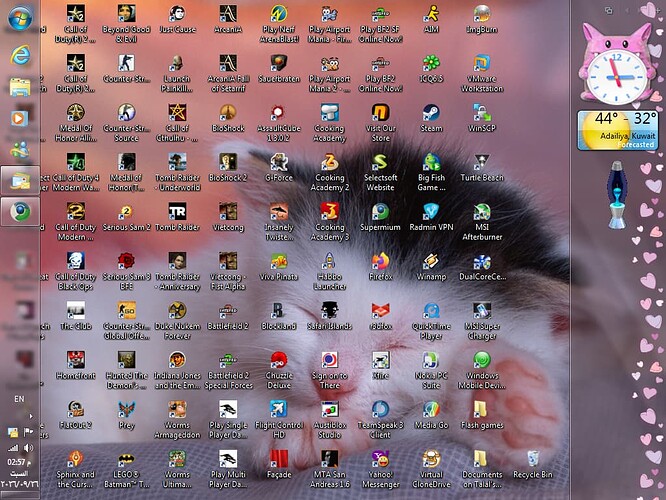Launch TeamSpeak 3 Client icon

pyautogui.click(x=381, y=420)
